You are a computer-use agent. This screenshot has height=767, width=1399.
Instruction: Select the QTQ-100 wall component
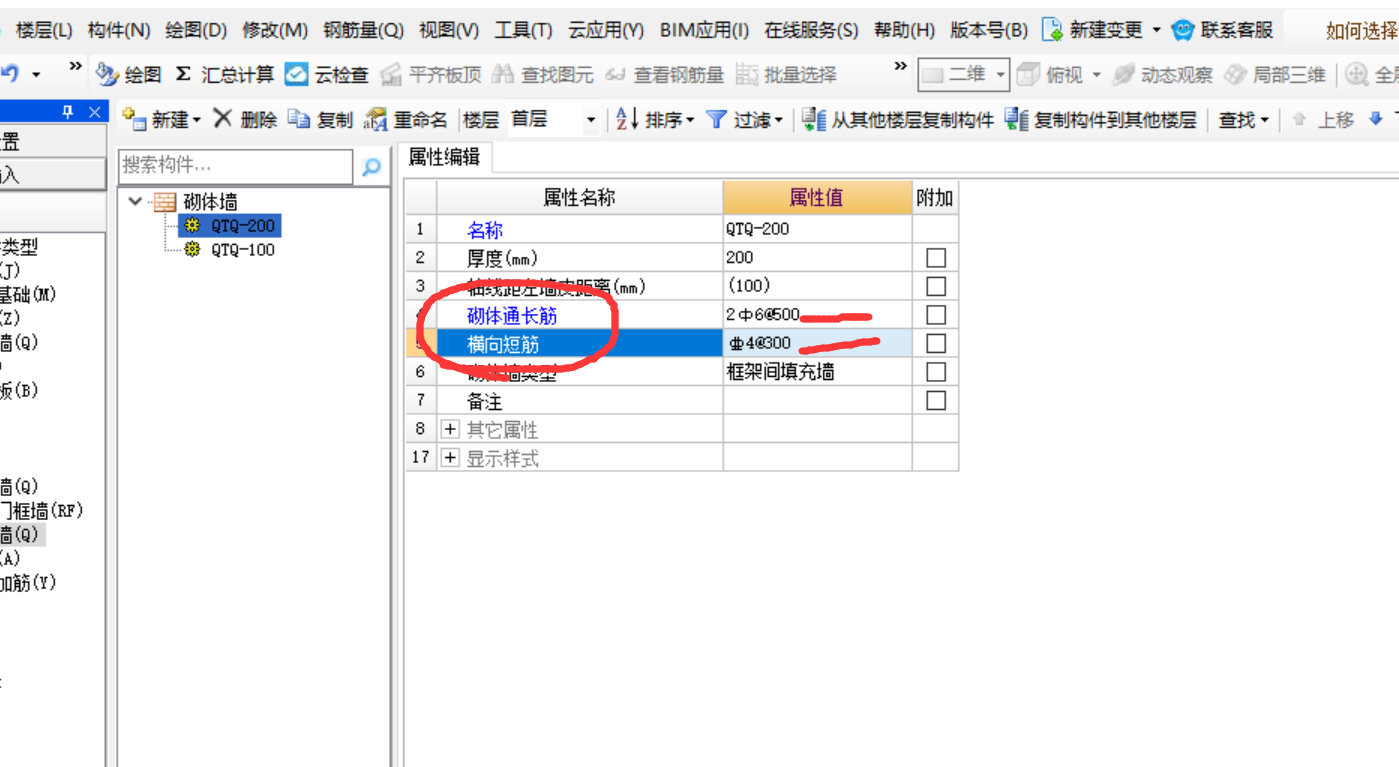(242, 250)
